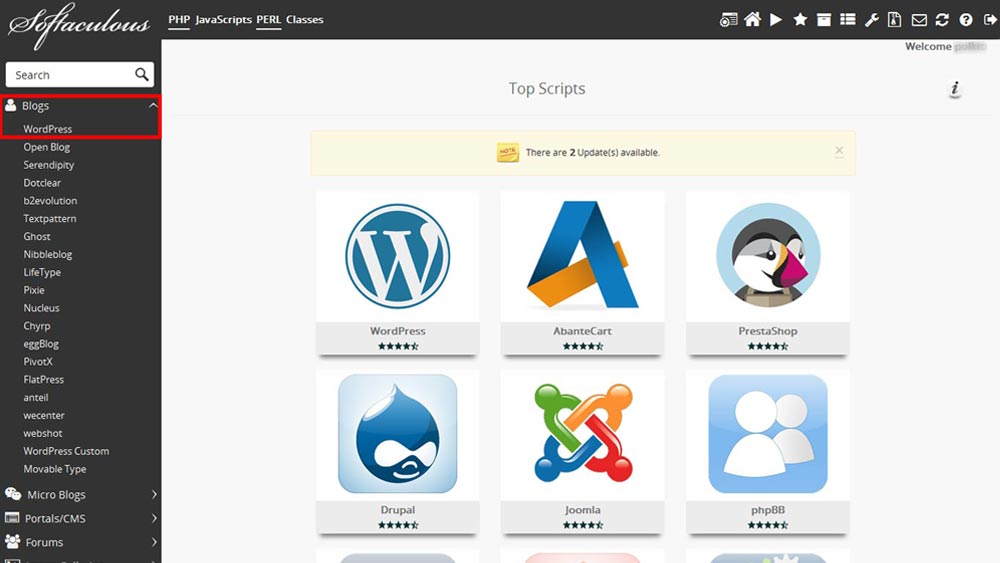This screenshot has width=1000, height=563.
Task: Open email settings envelope icon
Action: [x=919, y=20]
